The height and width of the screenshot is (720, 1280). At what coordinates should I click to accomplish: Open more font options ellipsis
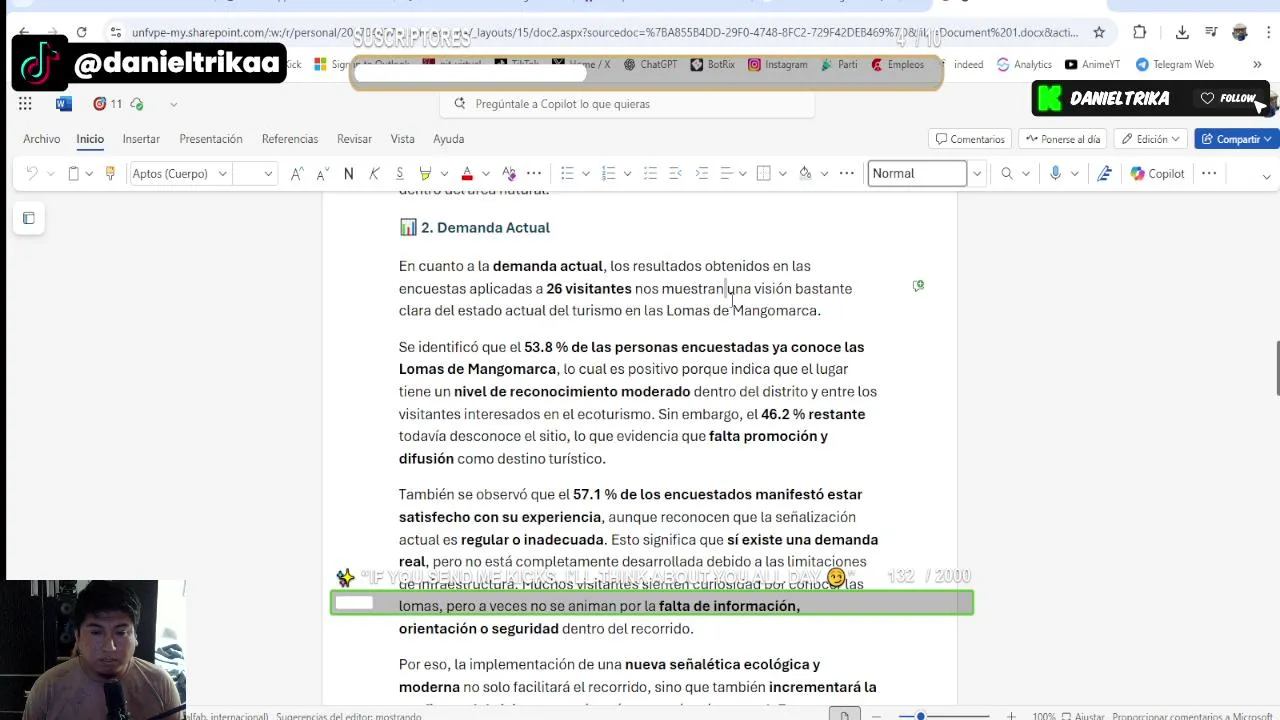pos(534,174)
